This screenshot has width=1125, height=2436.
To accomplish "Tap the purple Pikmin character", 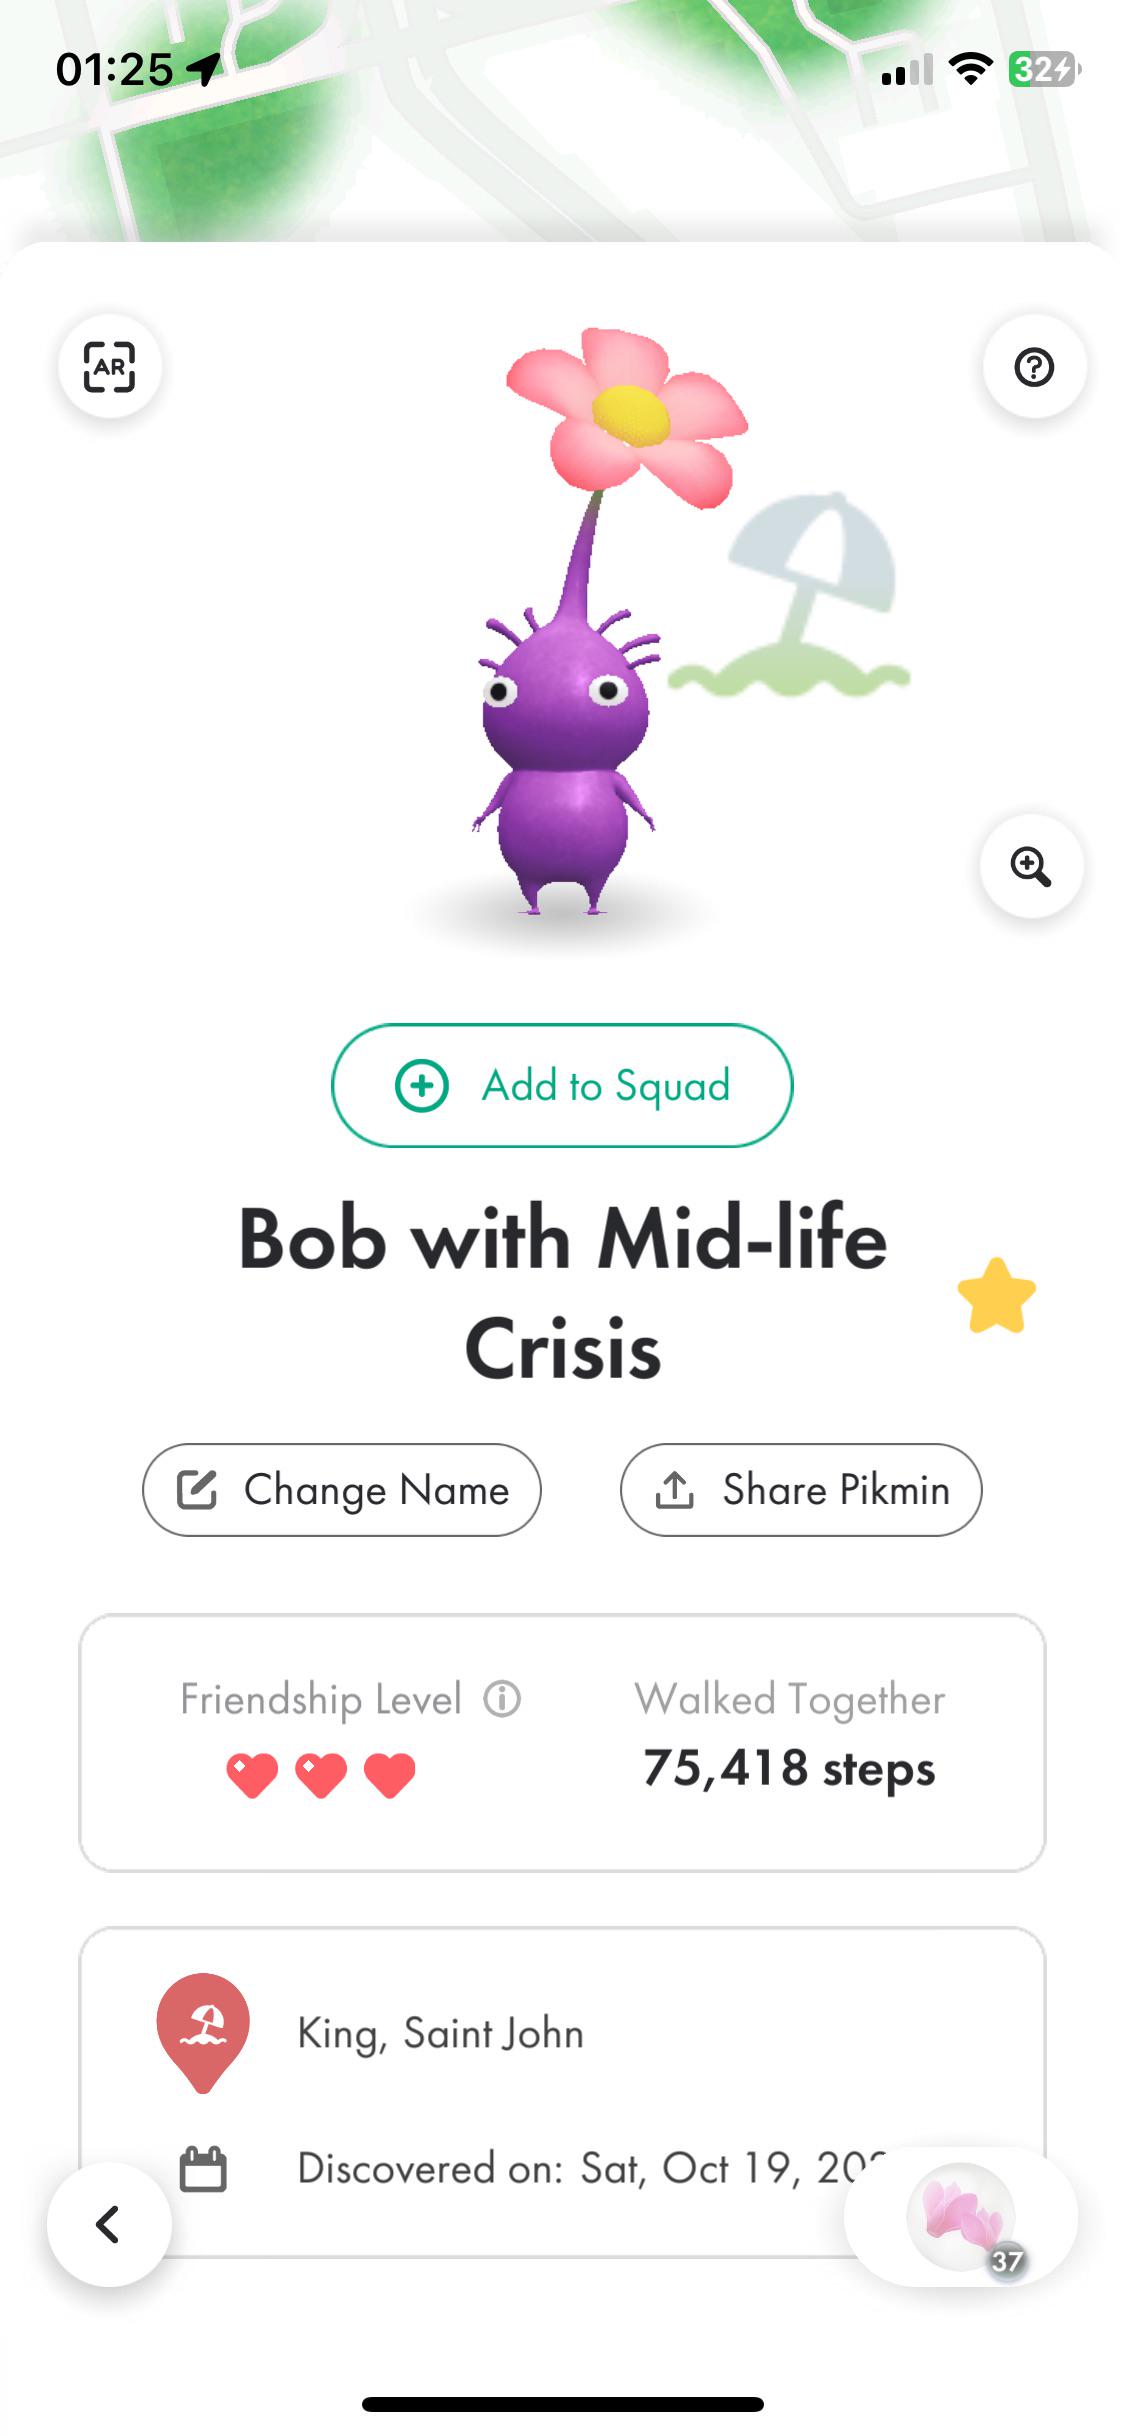I will [x=565, y=760].
